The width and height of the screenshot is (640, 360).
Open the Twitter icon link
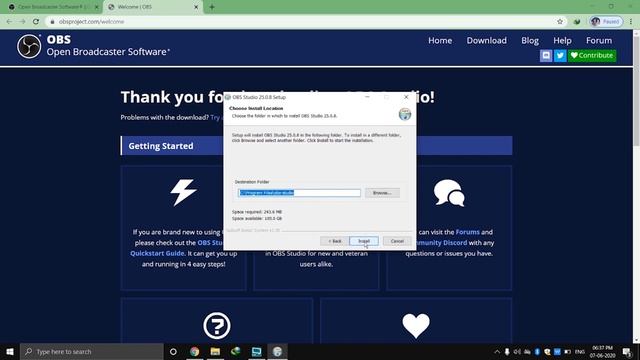pyautogui.click(x=560, y=56)
